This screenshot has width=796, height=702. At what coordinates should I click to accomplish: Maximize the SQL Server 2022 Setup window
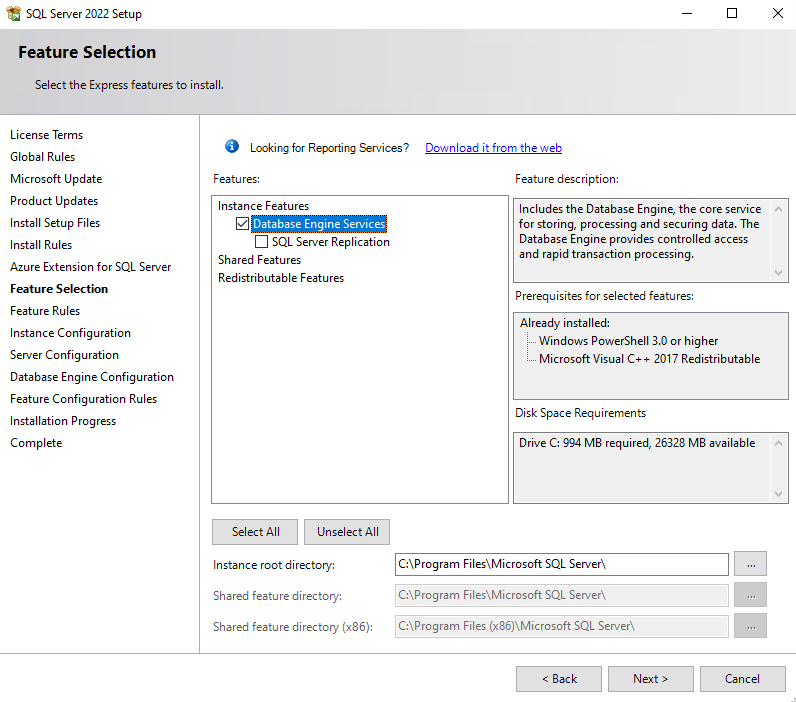click(732, 14)
